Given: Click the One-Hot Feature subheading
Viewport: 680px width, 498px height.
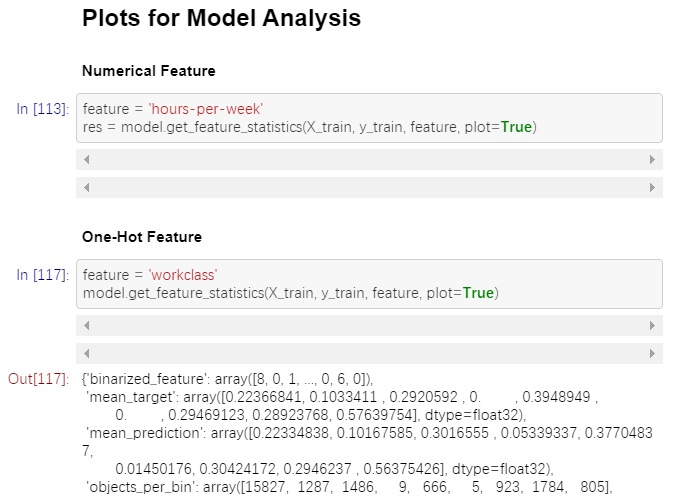Looking at the screenshot, I should click(142, 237).
